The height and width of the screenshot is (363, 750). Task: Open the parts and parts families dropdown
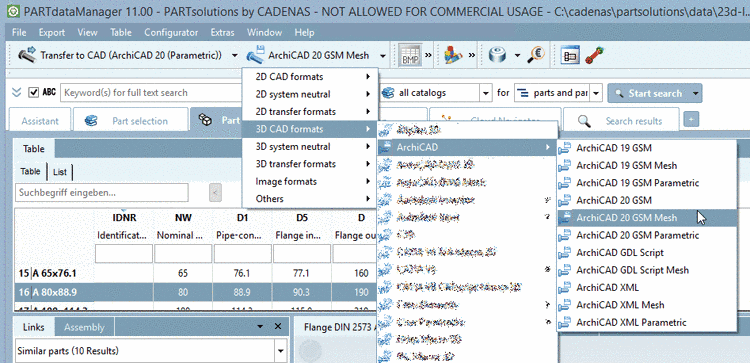tap(596, 93)
